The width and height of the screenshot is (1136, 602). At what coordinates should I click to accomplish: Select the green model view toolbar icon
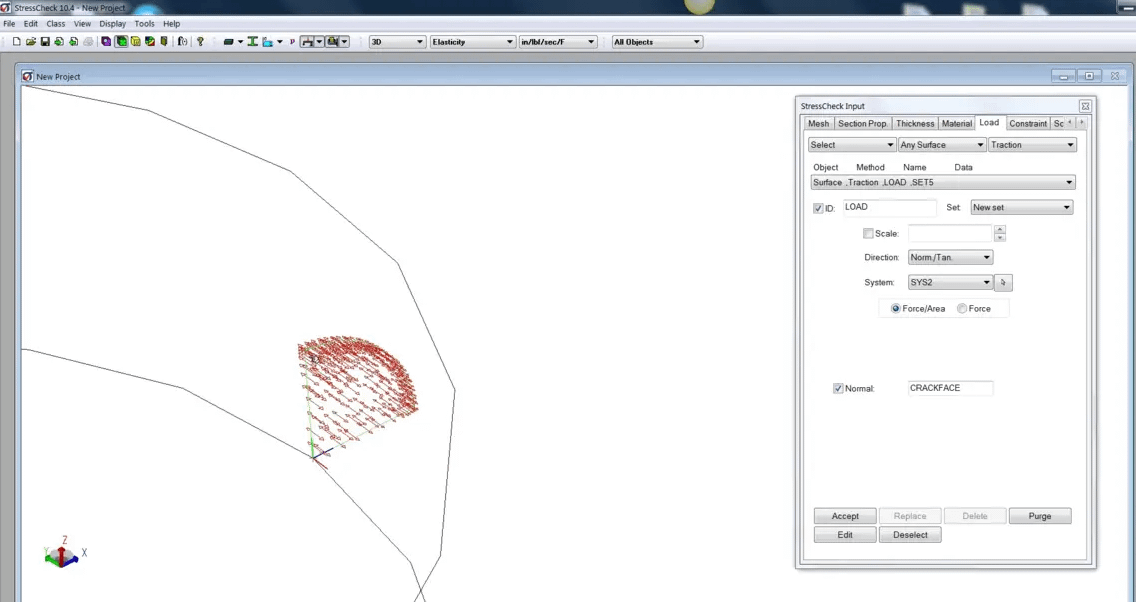coord(122,41)
